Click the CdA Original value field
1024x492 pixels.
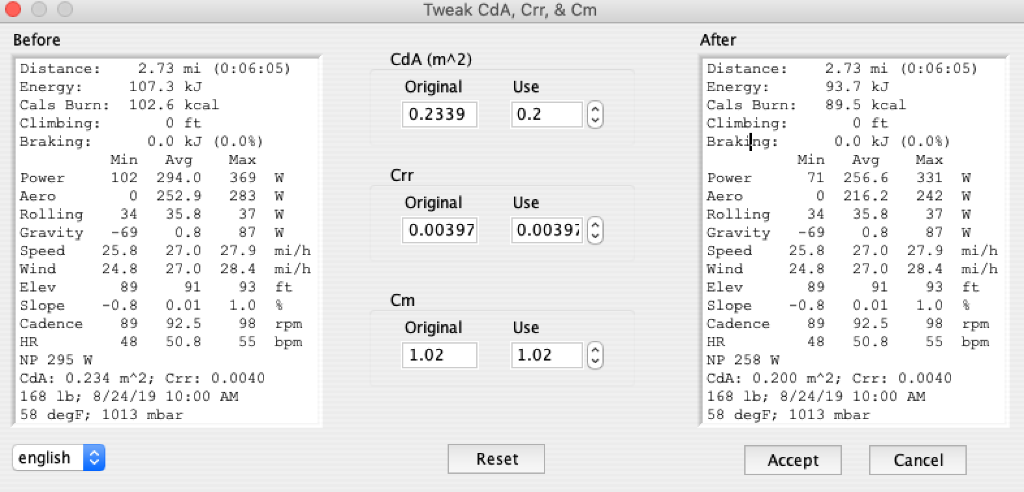440,115
